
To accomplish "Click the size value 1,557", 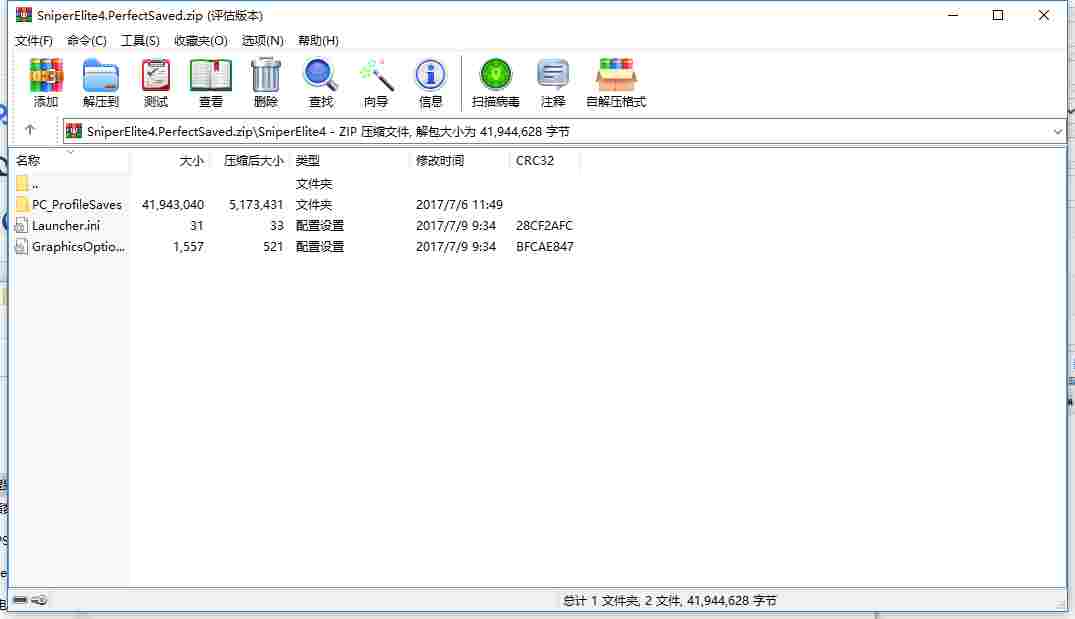I will coord(189,247).
